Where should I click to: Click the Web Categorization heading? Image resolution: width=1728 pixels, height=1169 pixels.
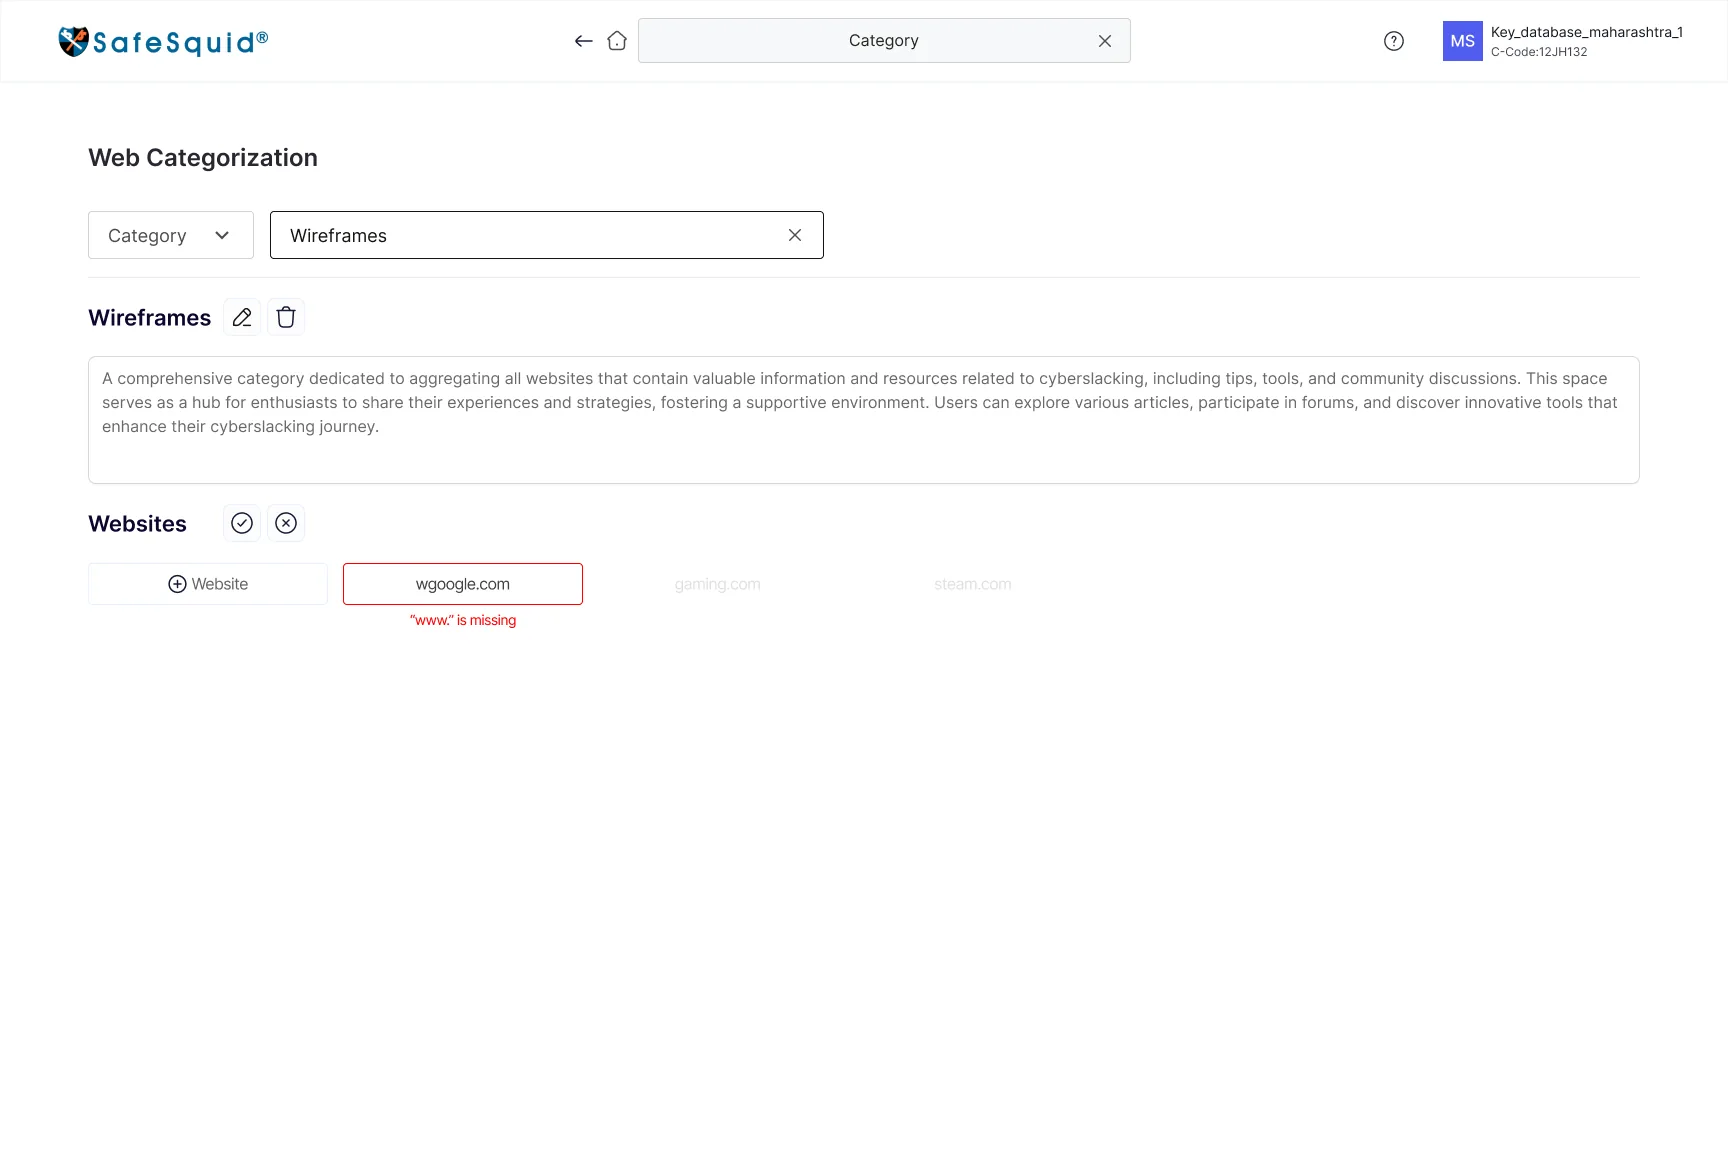(203, 158)
